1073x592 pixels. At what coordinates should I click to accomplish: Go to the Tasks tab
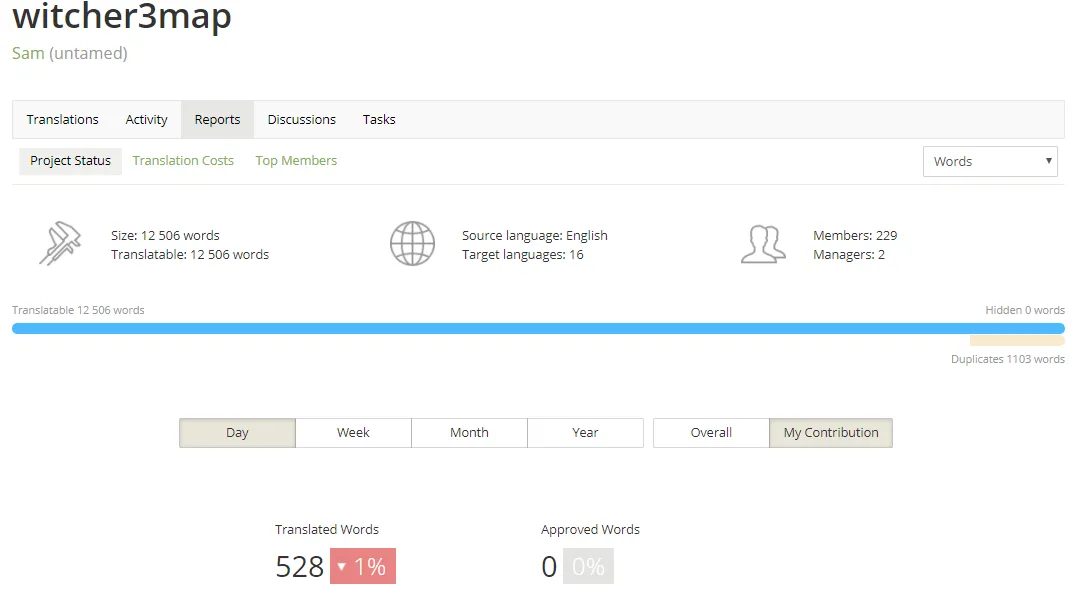pos(379,120)
